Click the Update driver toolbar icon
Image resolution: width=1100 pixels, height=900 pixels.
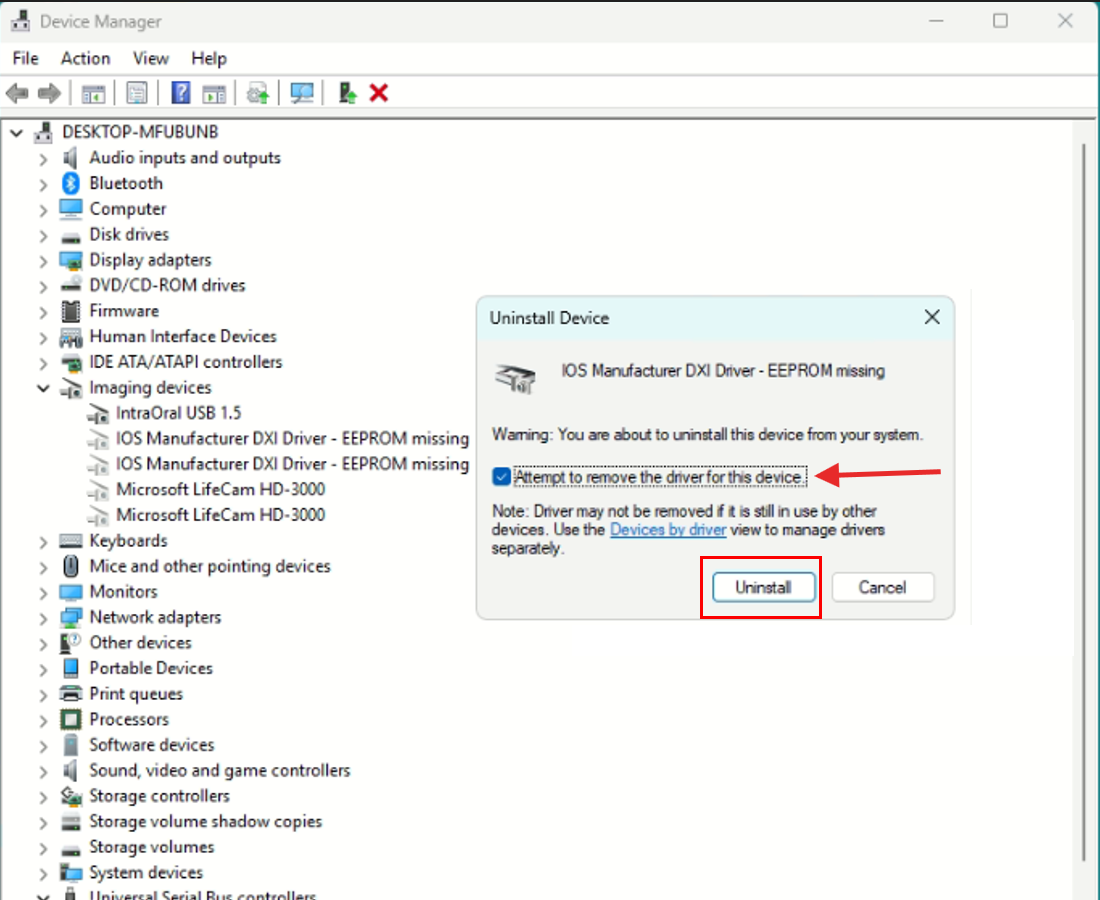point(258,93)
